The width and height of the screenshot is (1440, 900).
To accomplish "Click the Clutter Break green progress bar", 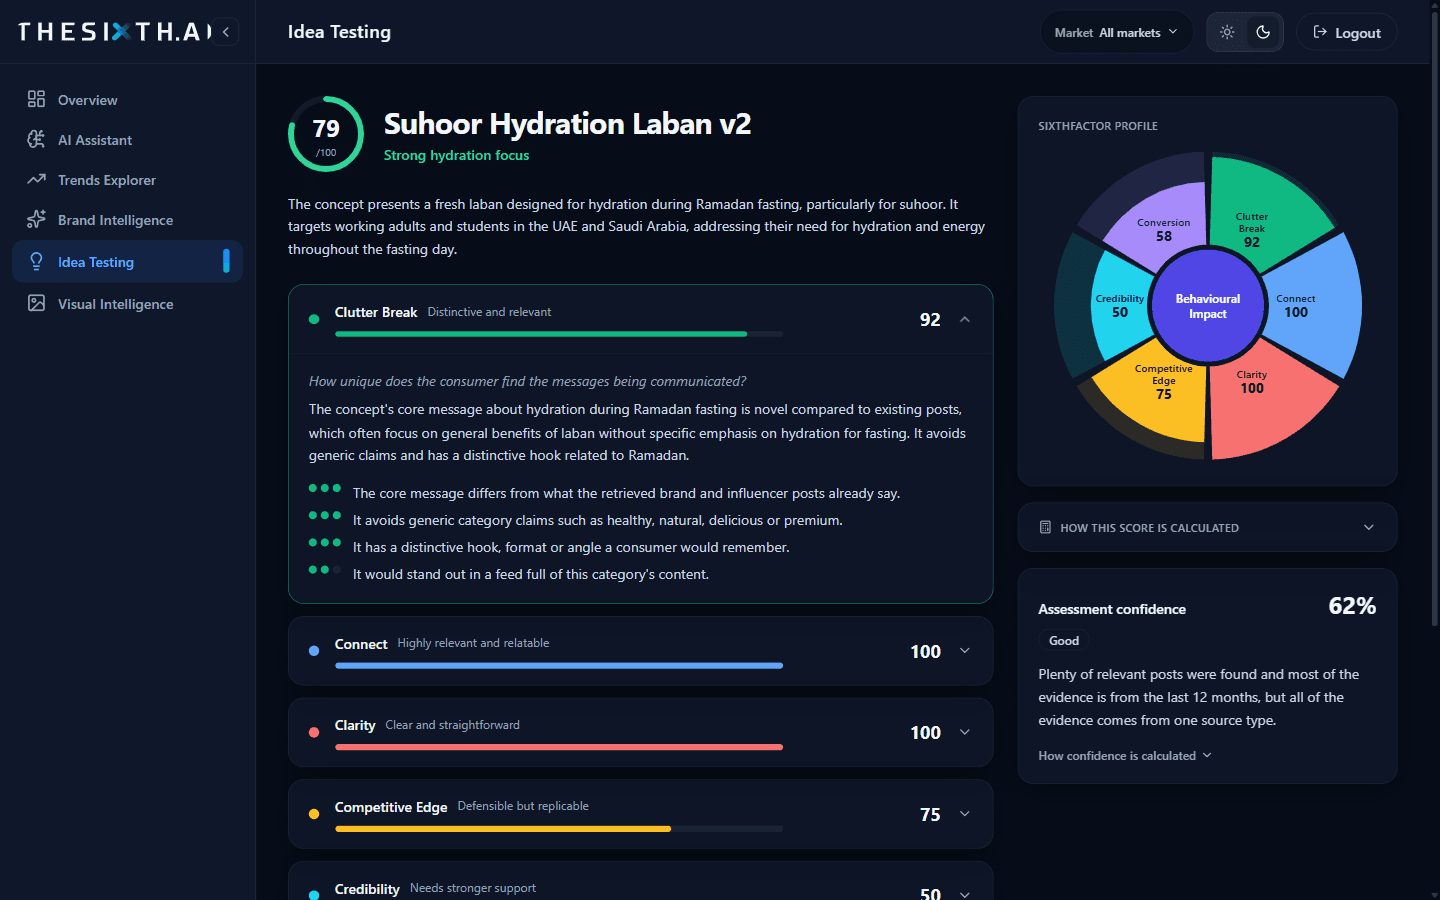I will pyautogui.click(x=541, y=334).
